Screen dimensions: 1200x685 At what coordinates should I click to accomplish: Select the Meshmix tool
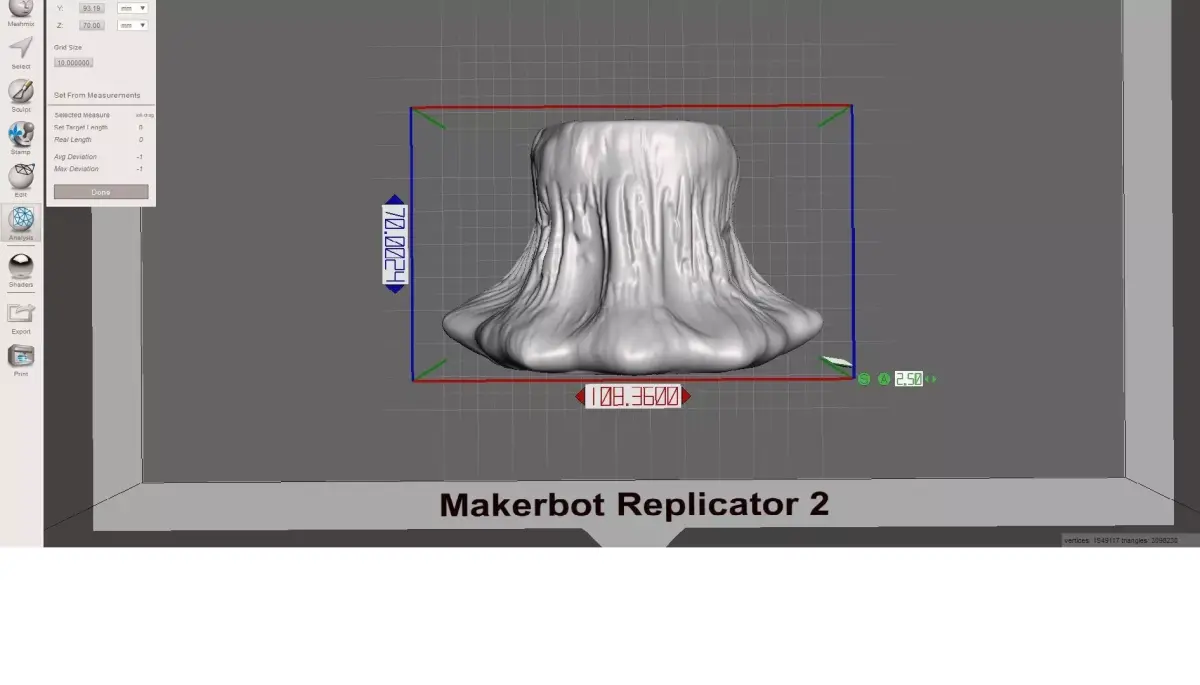21,10
